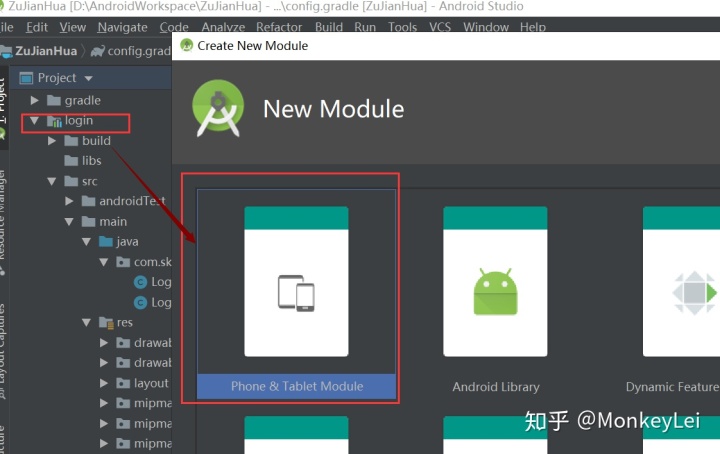Select the build folder icon

(71, 140)
